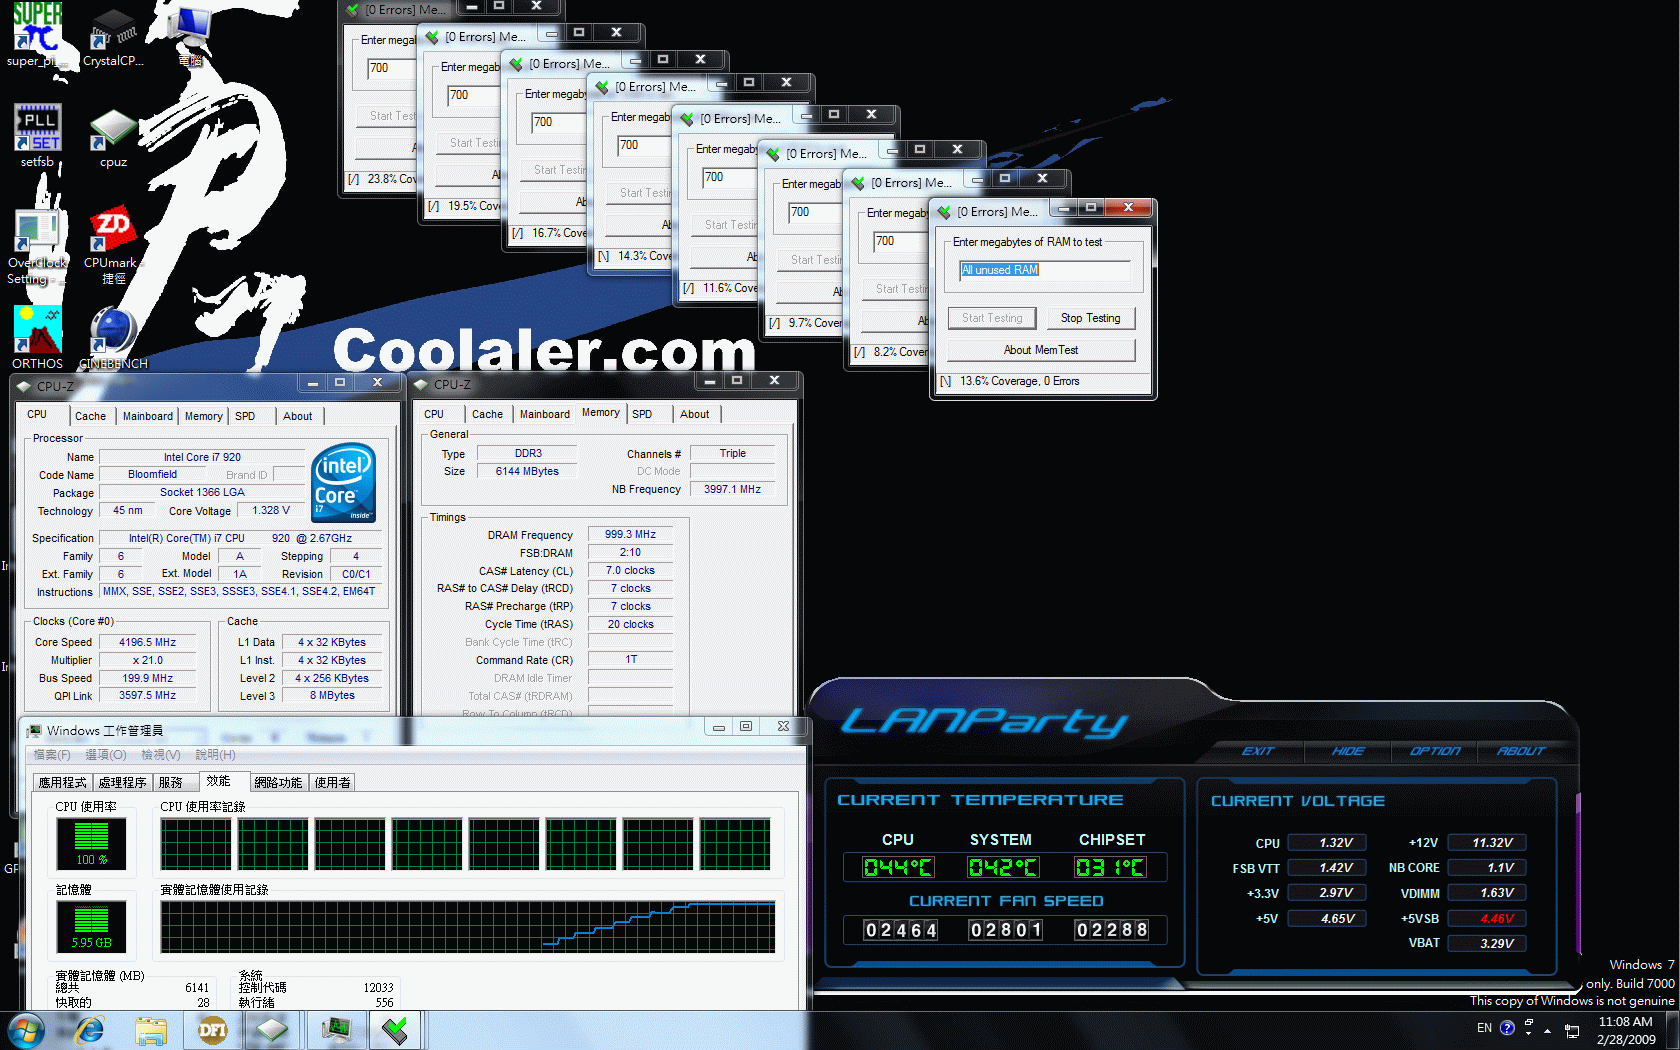Click the greyed Start Testing button

992,318
